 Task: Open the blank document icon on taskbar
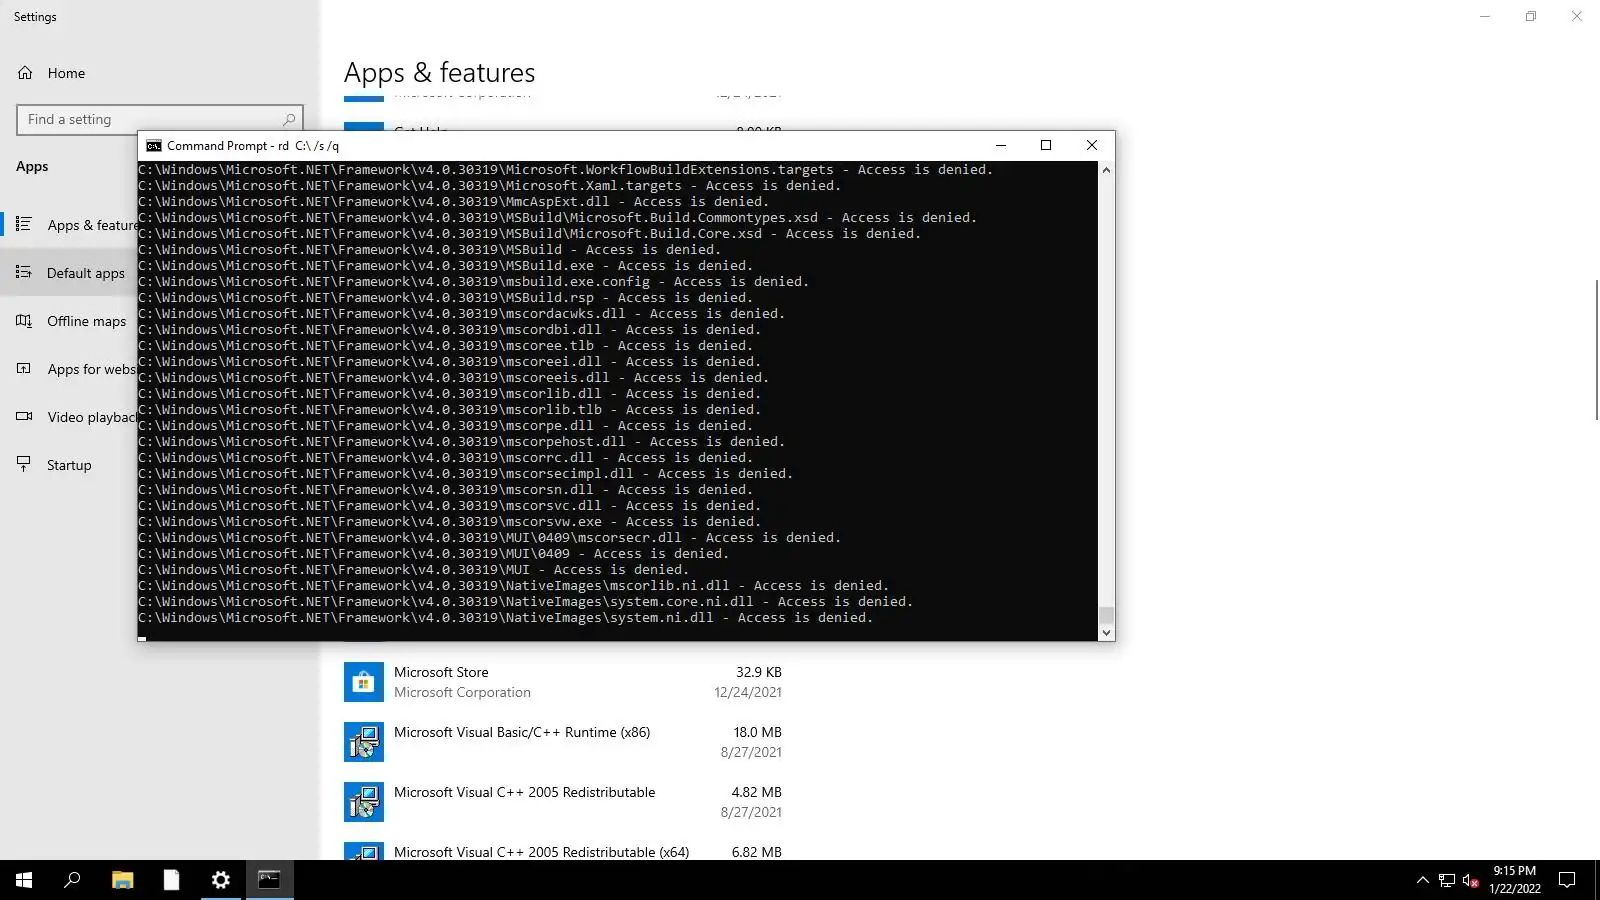[171, 880]
